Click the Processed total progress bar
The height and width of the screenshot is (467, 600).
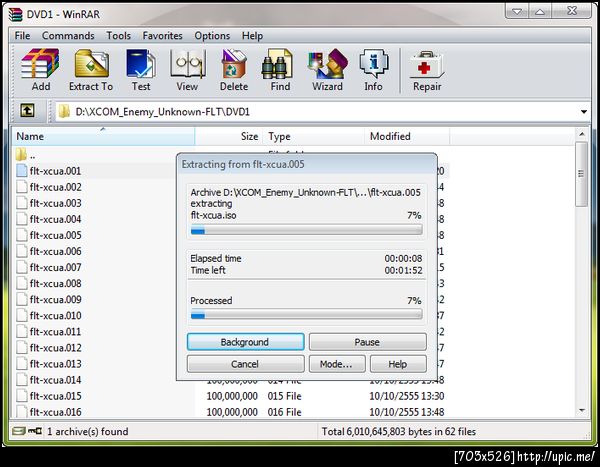point(307,315)
